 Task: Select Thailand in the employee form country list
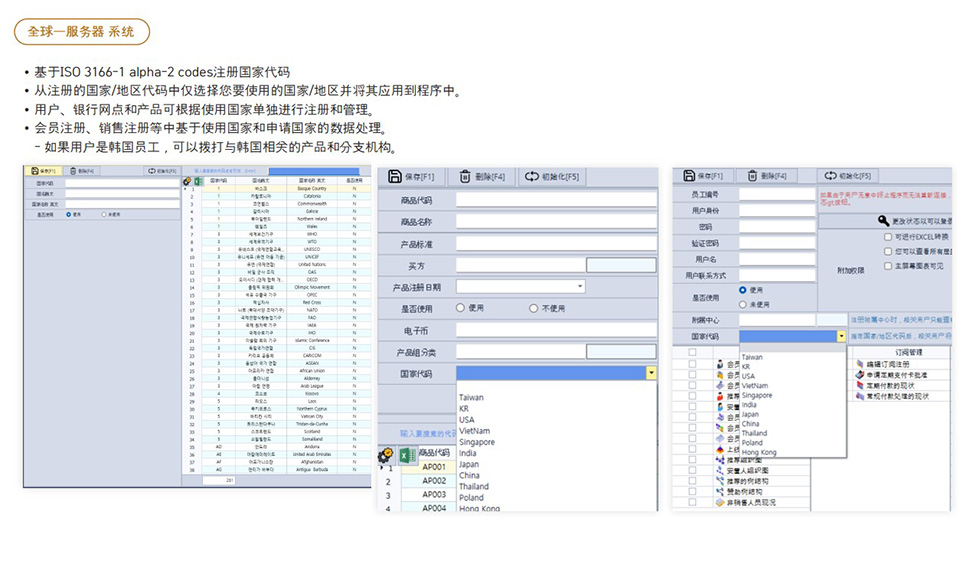756,433
